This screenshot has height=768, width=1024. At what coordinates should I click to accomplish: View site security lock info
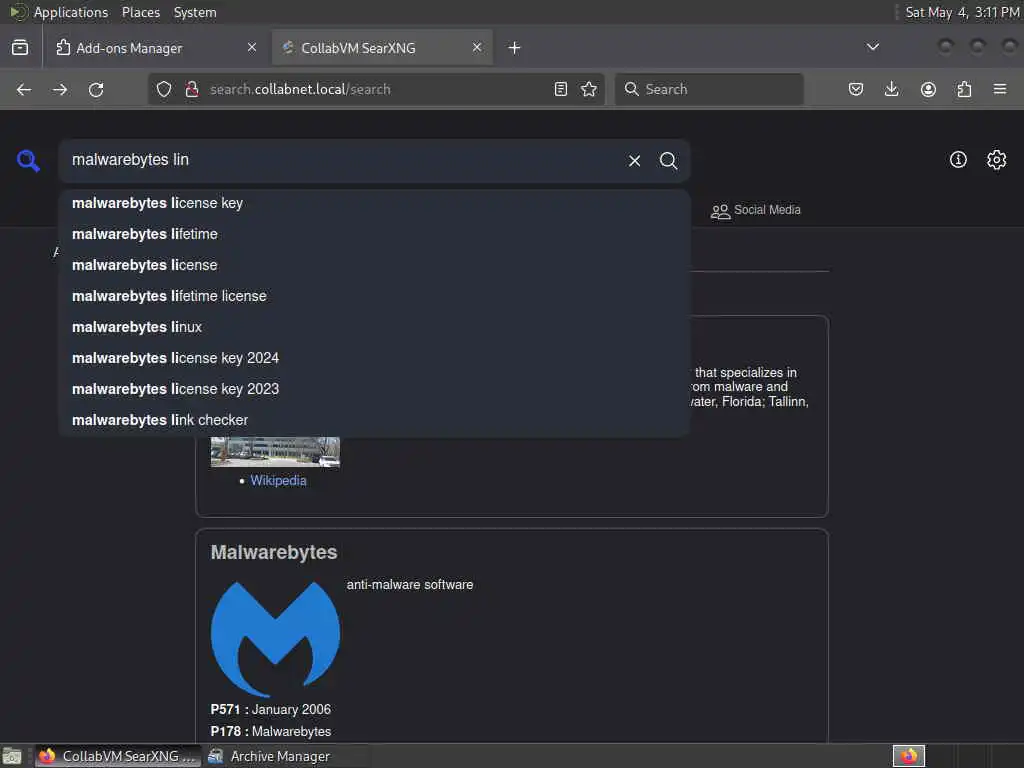(x=192, y=89)
